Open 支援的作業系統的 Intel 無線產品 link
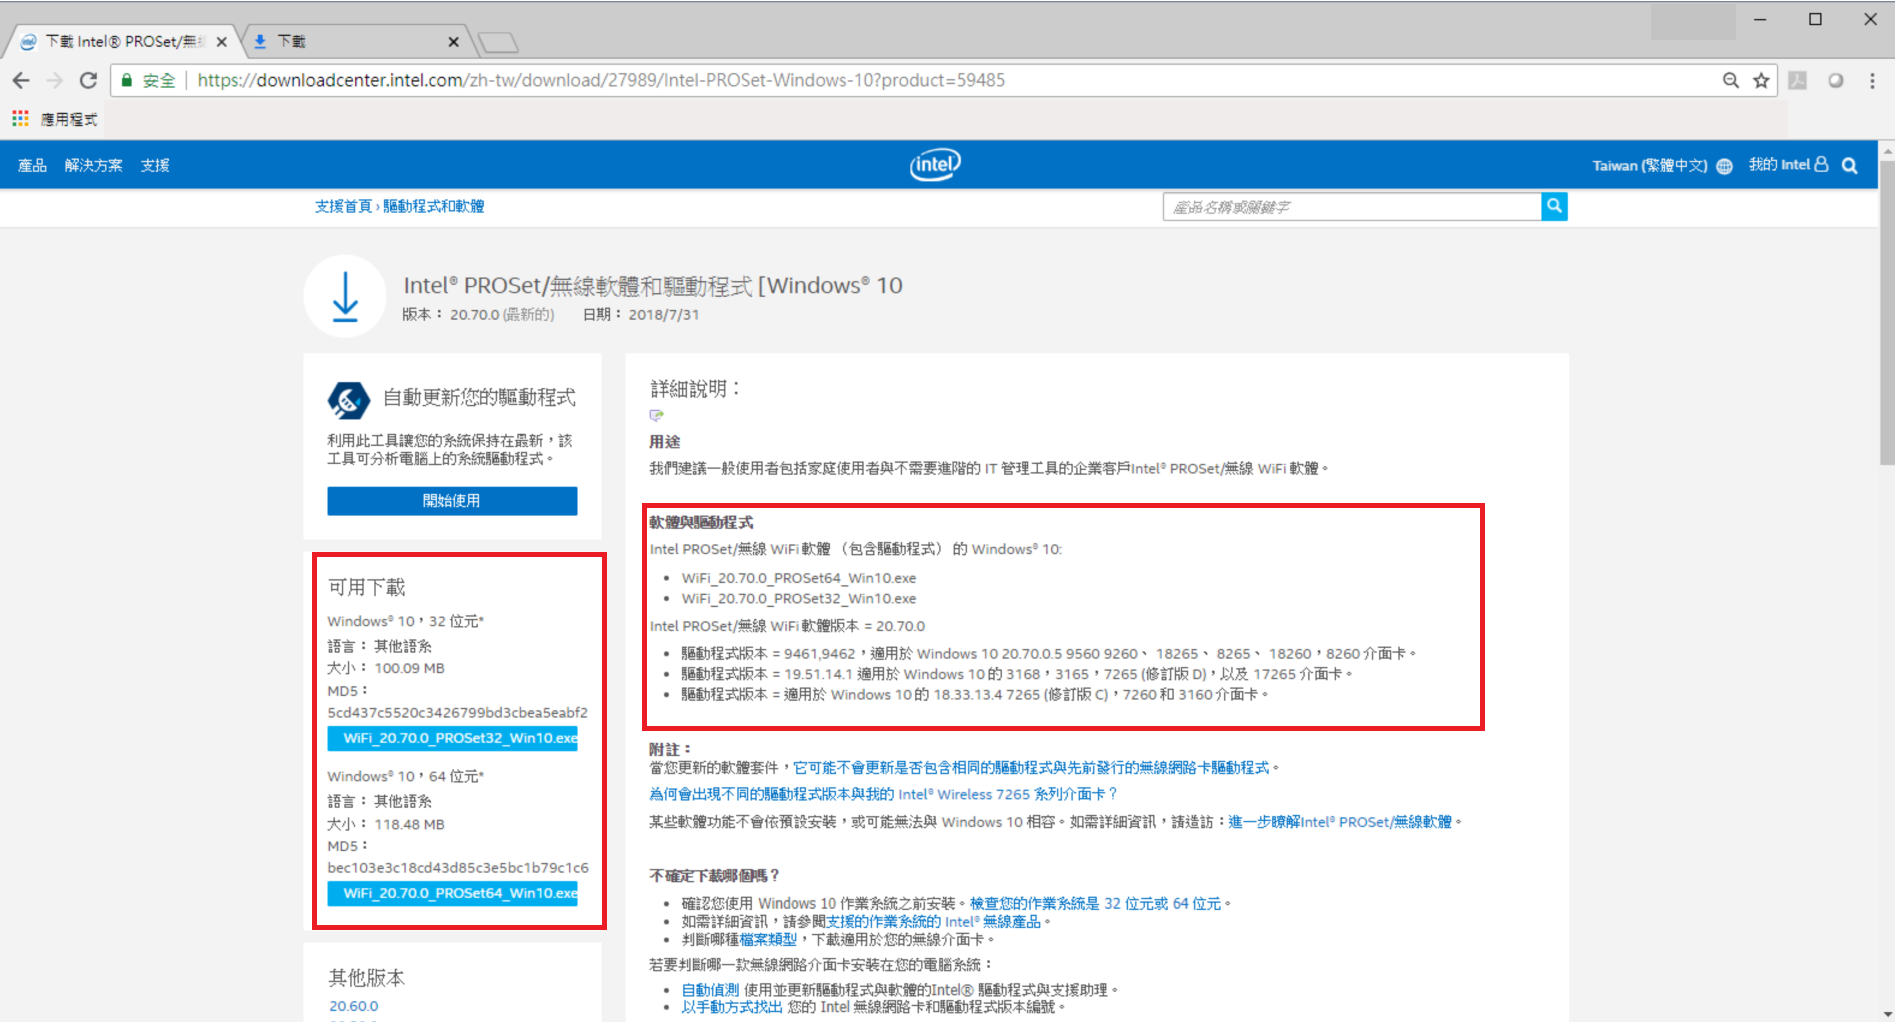The width and height of the screenshot is (1895, 1022). 934,922
